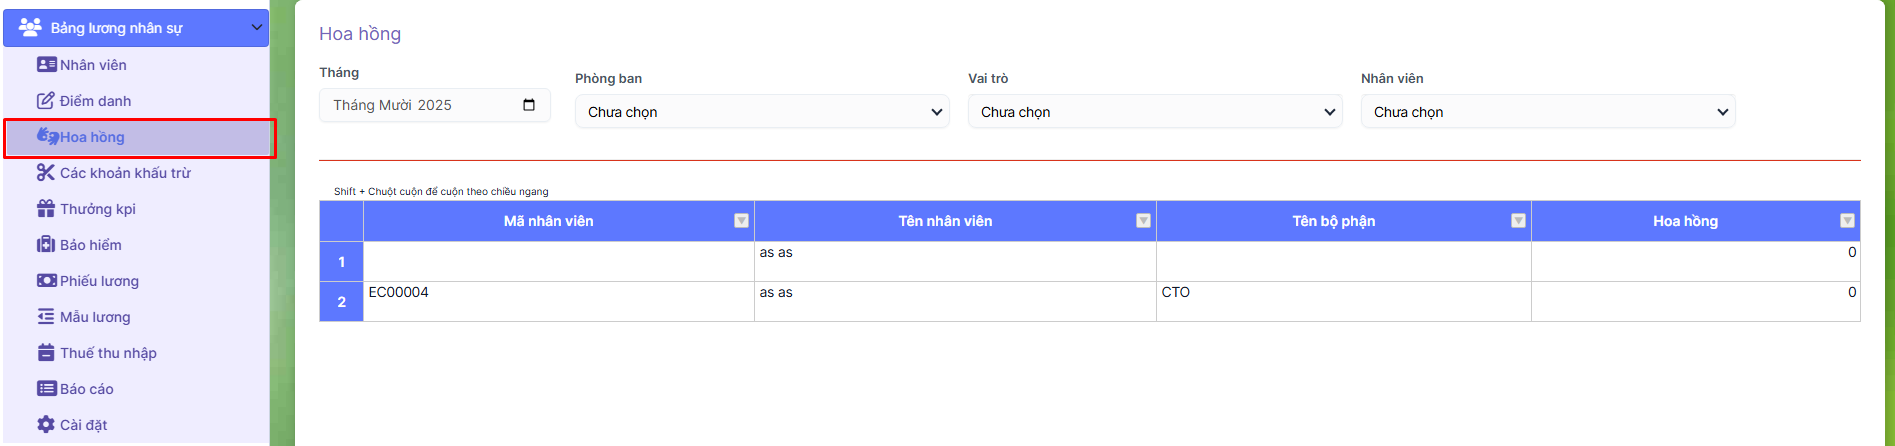Click the Cài đặt gear icon
Viewport: 1895px width, 446px height.
coord(46,425)
